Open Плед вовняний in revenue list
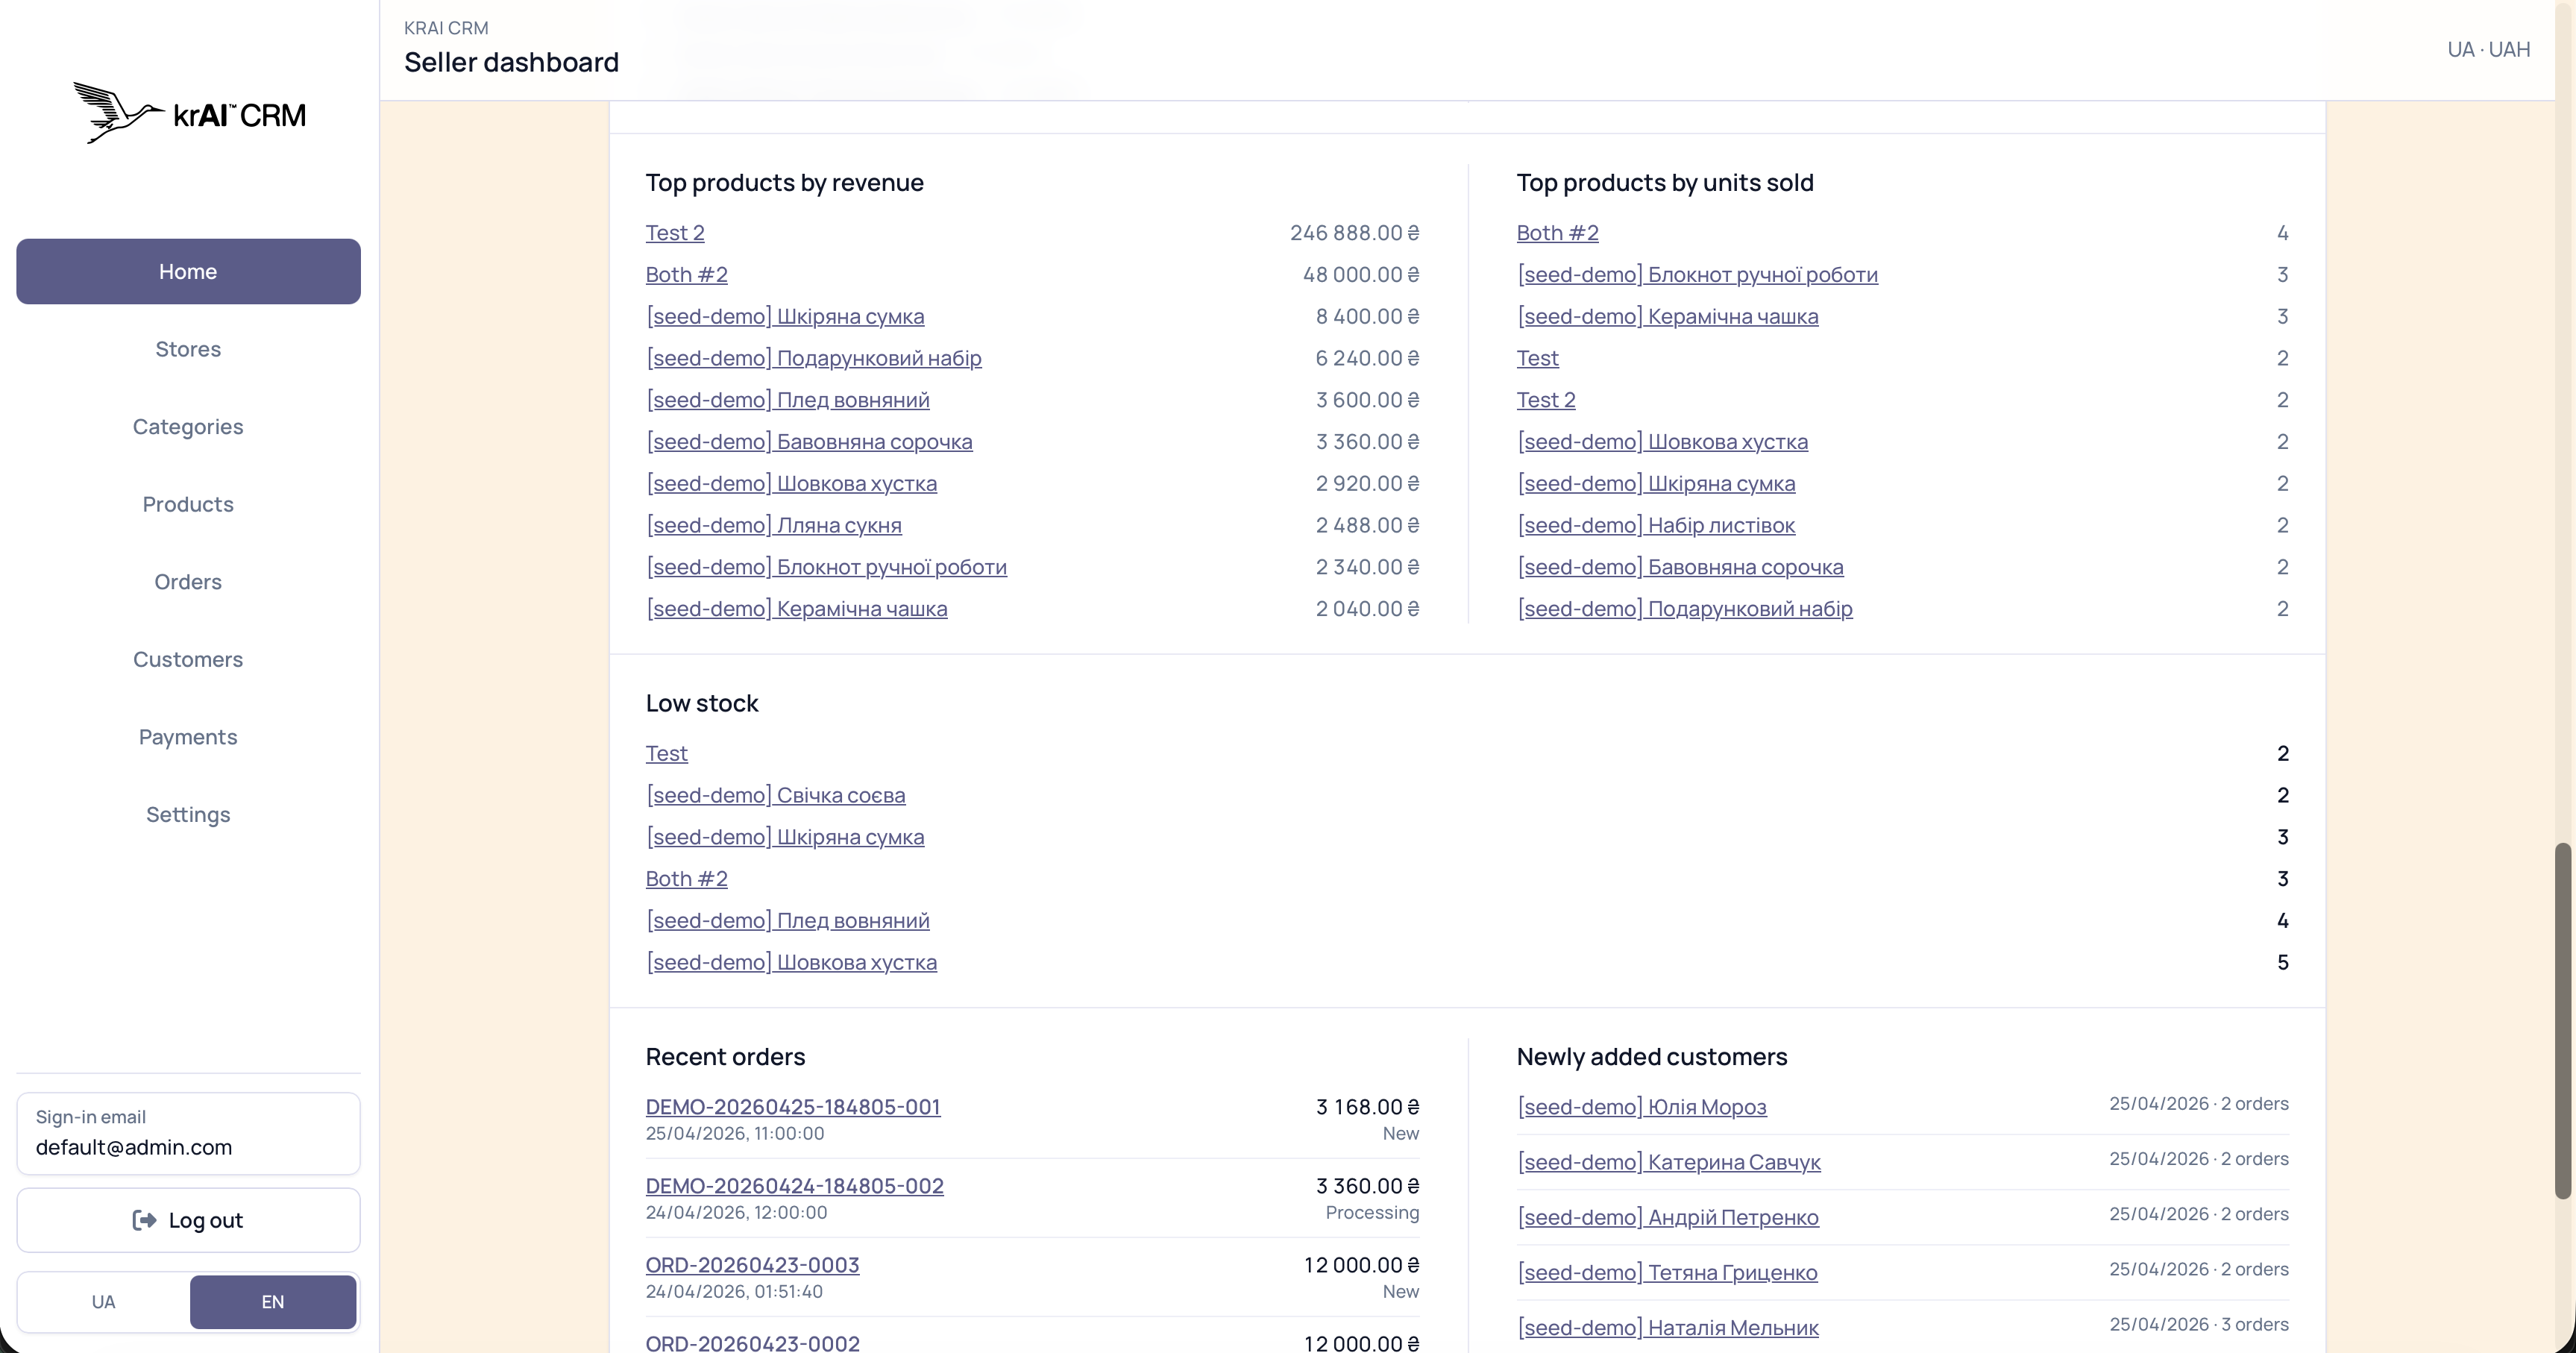2576x1353 pixels. coord(787,400)
